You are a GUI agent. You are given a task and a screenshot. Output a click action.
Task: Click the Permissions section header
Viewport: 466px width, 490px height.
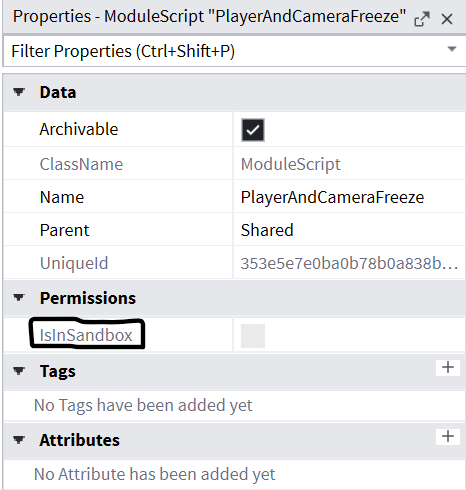235,298
